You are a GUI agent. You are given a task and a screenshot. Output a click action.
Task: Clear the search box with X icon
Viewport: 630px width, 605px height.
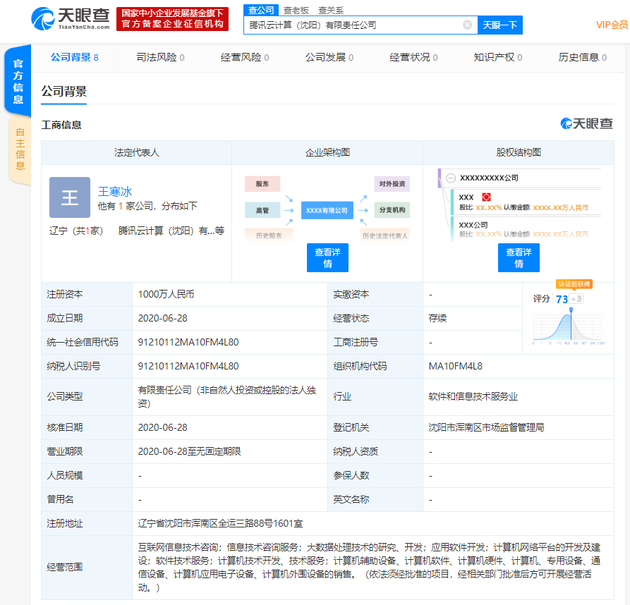coord(467,25)
